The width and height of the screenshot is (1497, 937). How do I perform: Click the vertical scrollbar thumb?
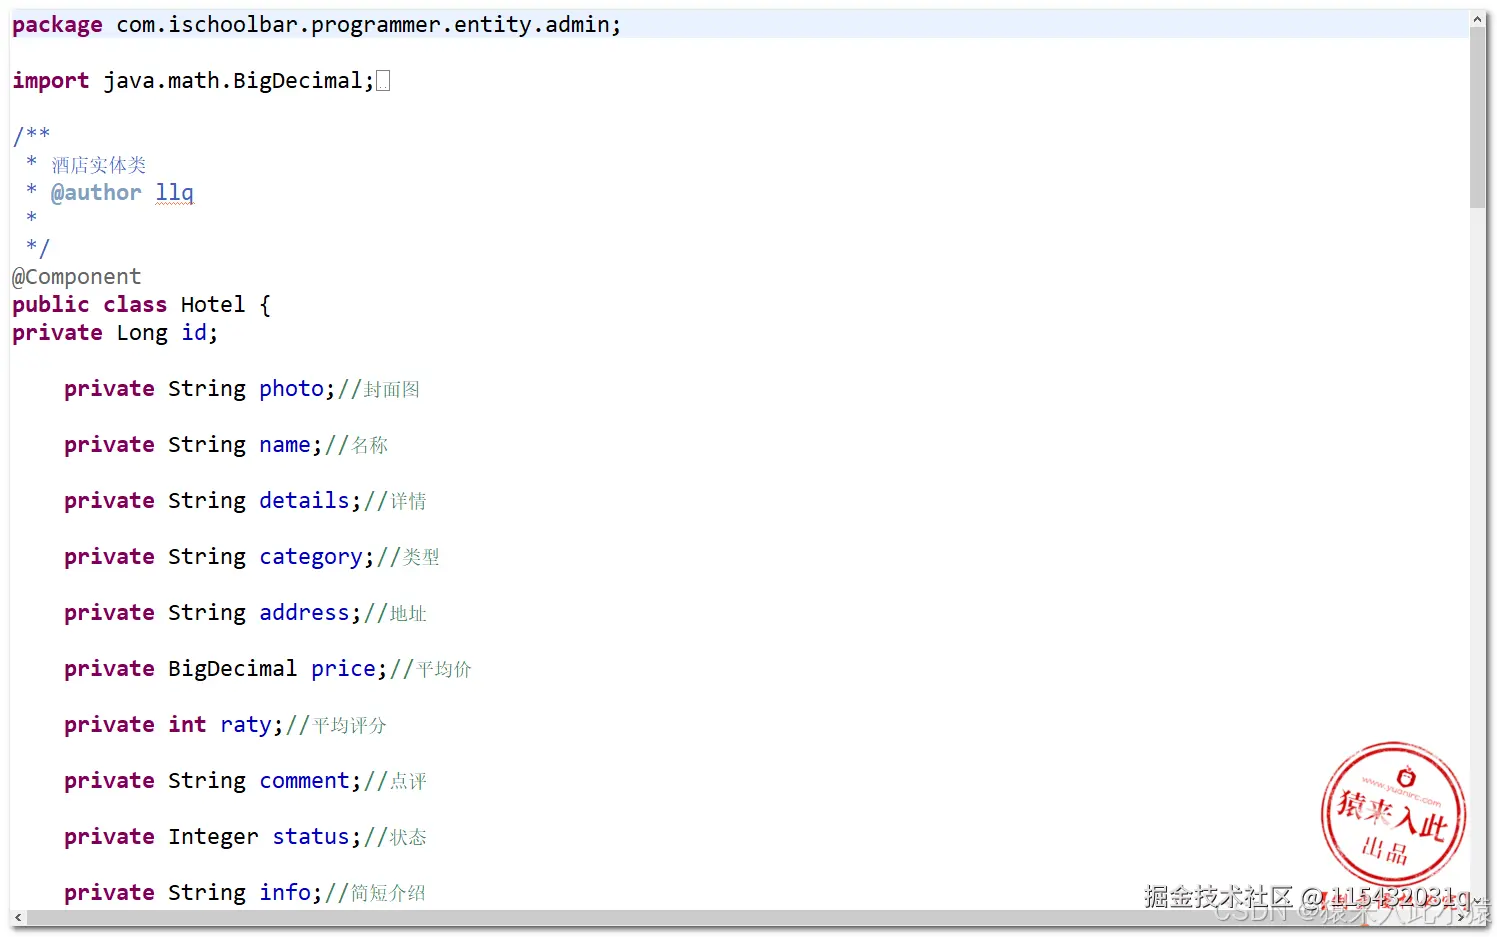(x=1477, y=118)
